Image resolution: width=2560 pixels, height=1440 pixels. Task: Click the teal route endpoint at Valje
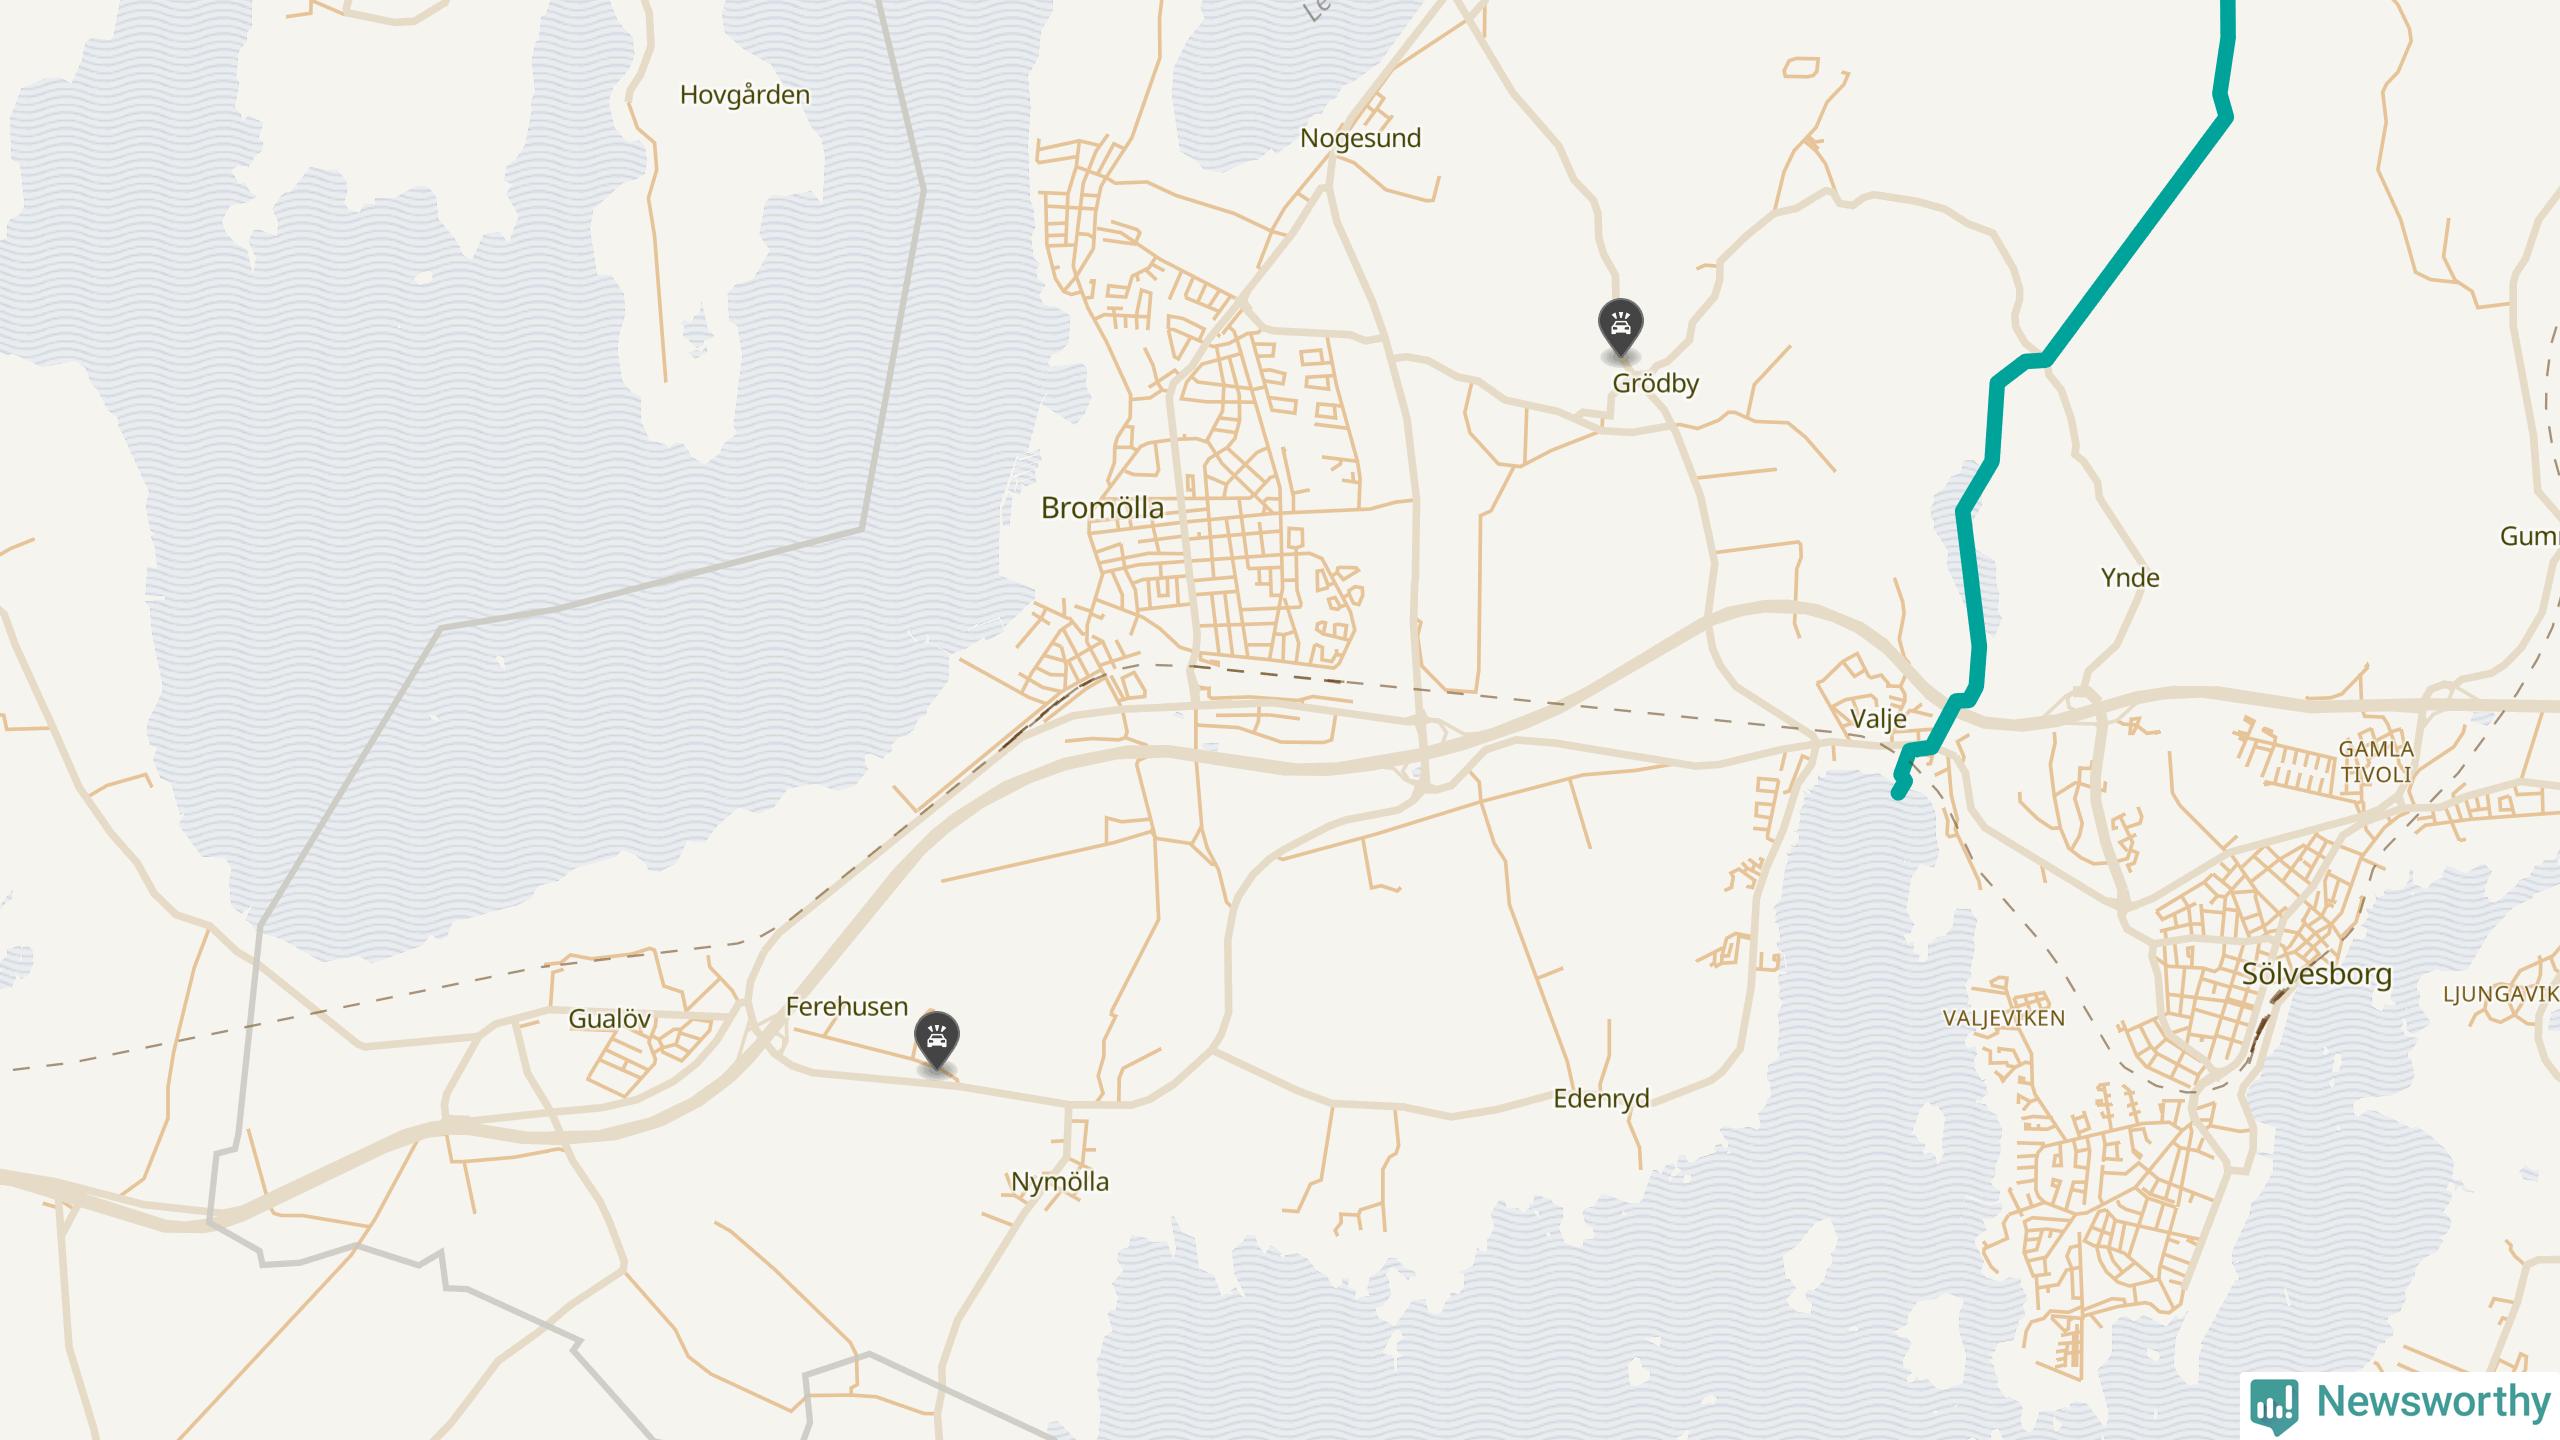pos(1898,794)
